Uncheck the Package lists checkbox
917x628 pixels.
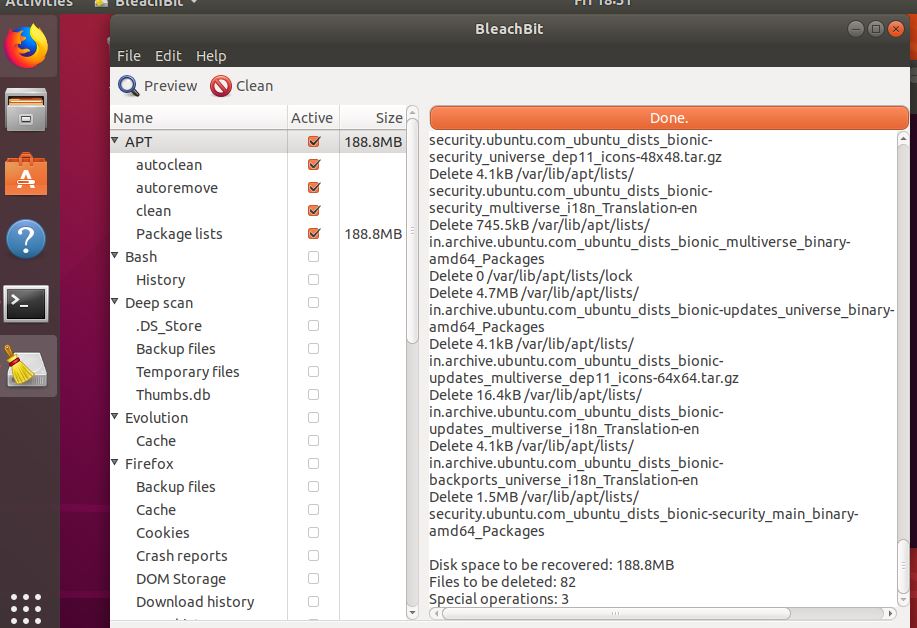(x=314, y=233)
